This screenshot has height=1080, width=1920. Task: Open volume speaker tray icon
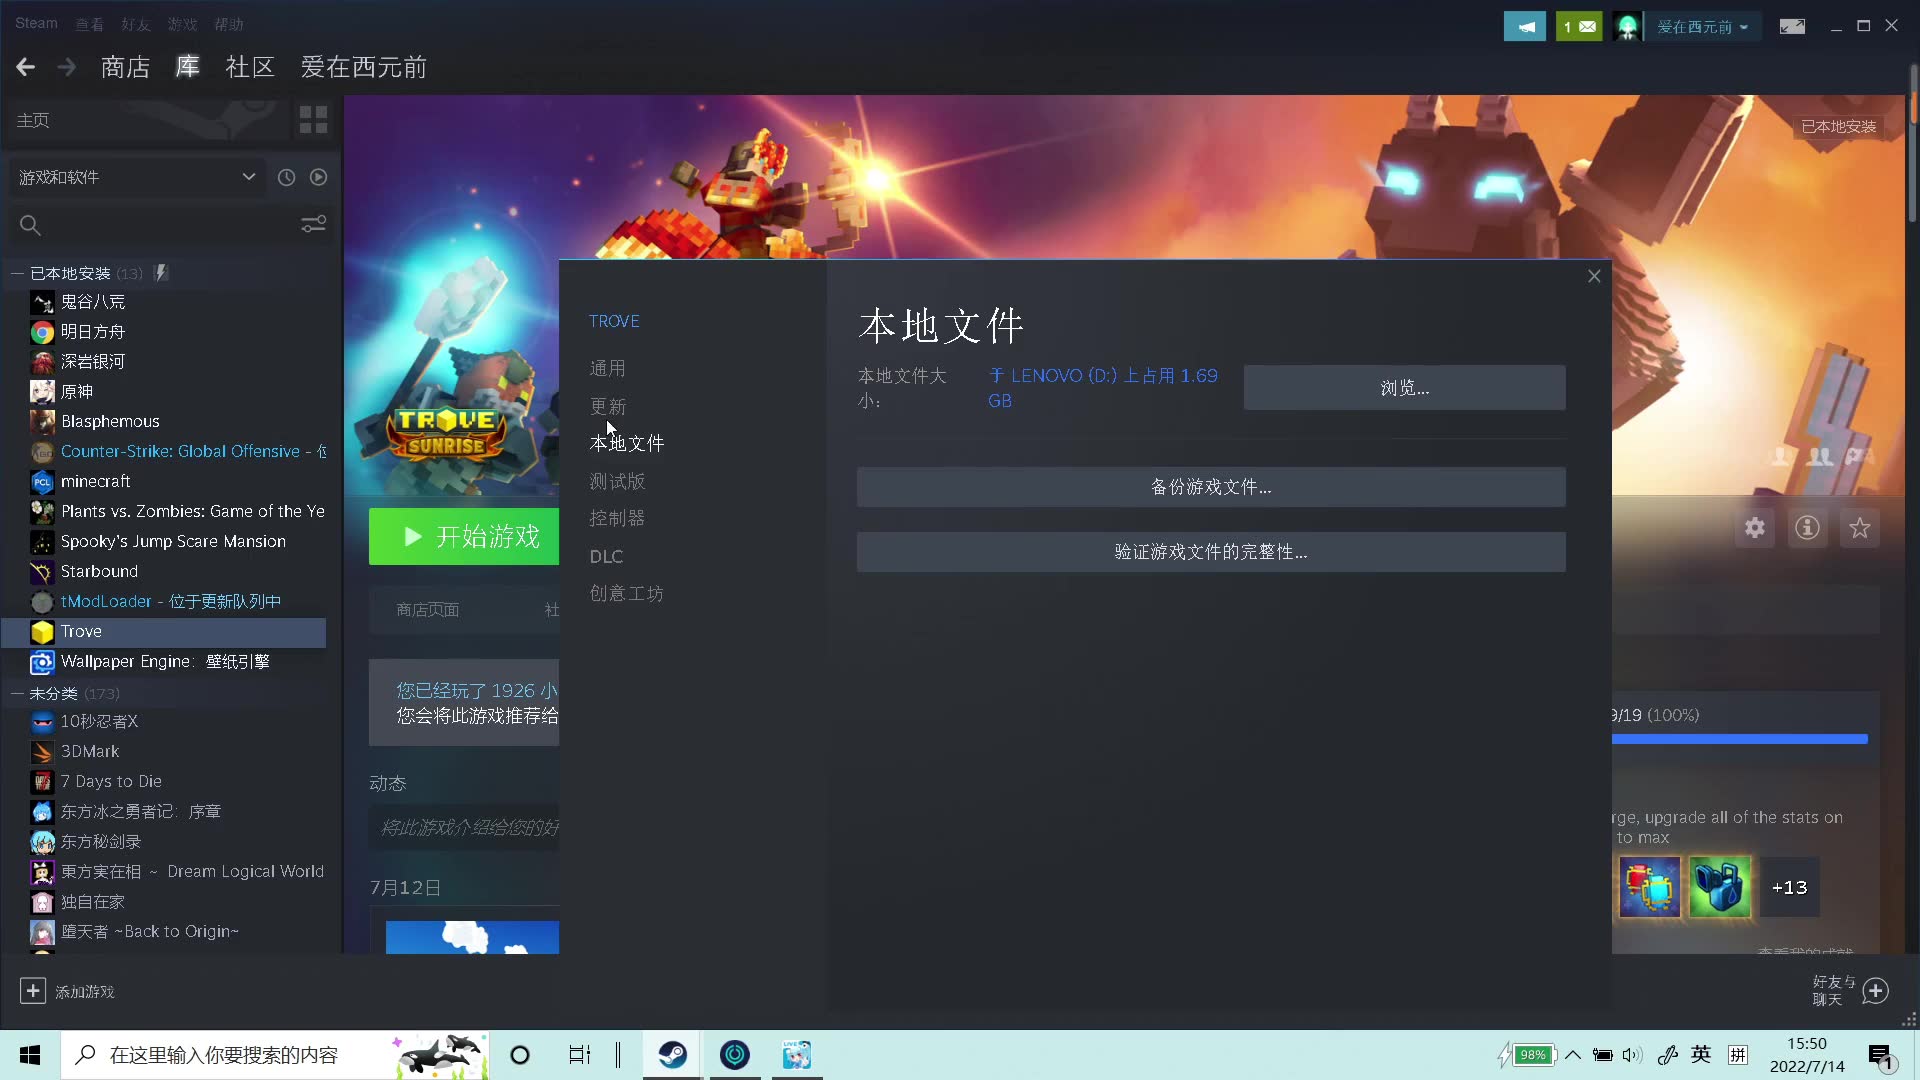click(1632, 1055)
